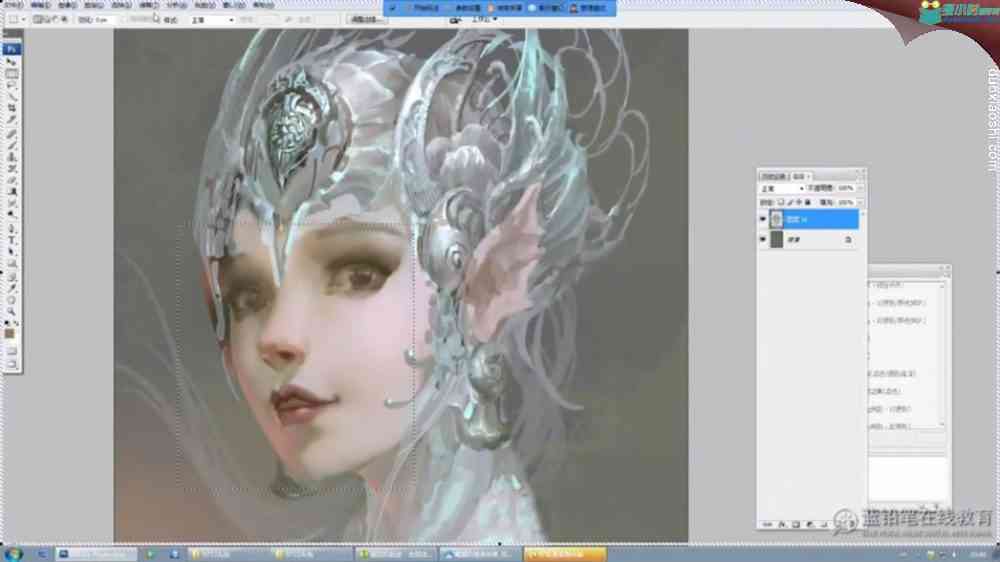
Task: Choose Add to Selection mode in options bar
Action: tap(47, 20)
